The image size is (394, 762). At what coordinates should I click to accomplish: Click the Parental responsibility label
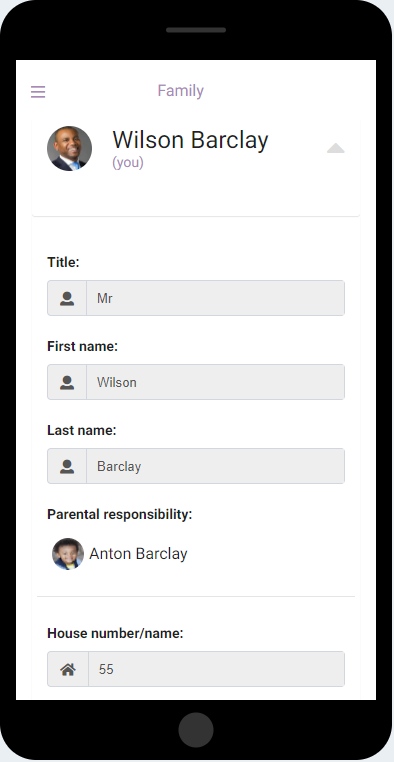coord(120,515)
